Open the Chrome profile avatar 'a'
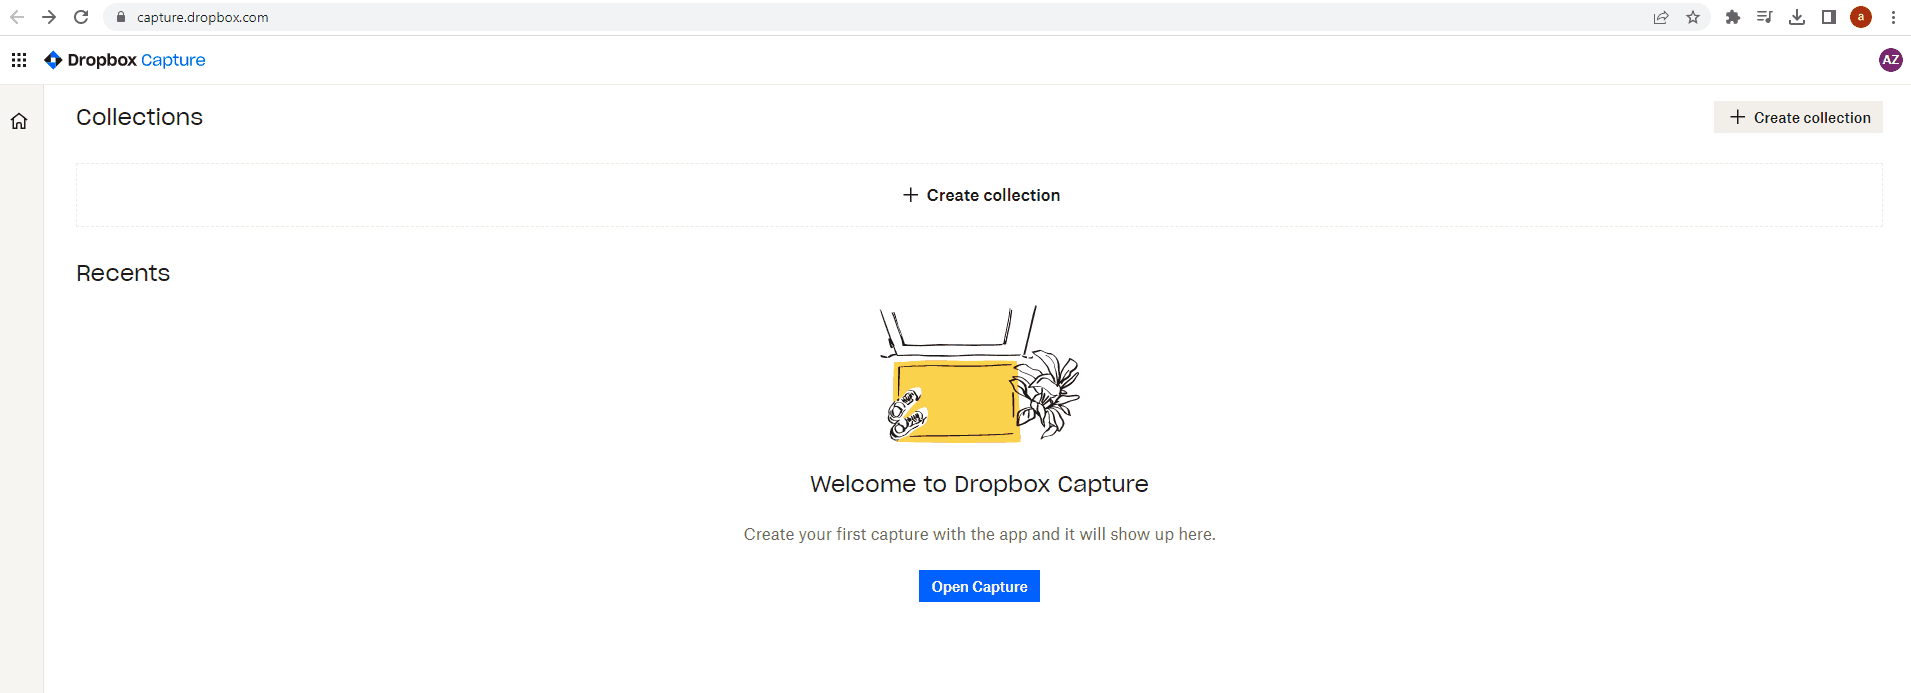This screenshot has width=1911, height=693. coord(1861,17)
